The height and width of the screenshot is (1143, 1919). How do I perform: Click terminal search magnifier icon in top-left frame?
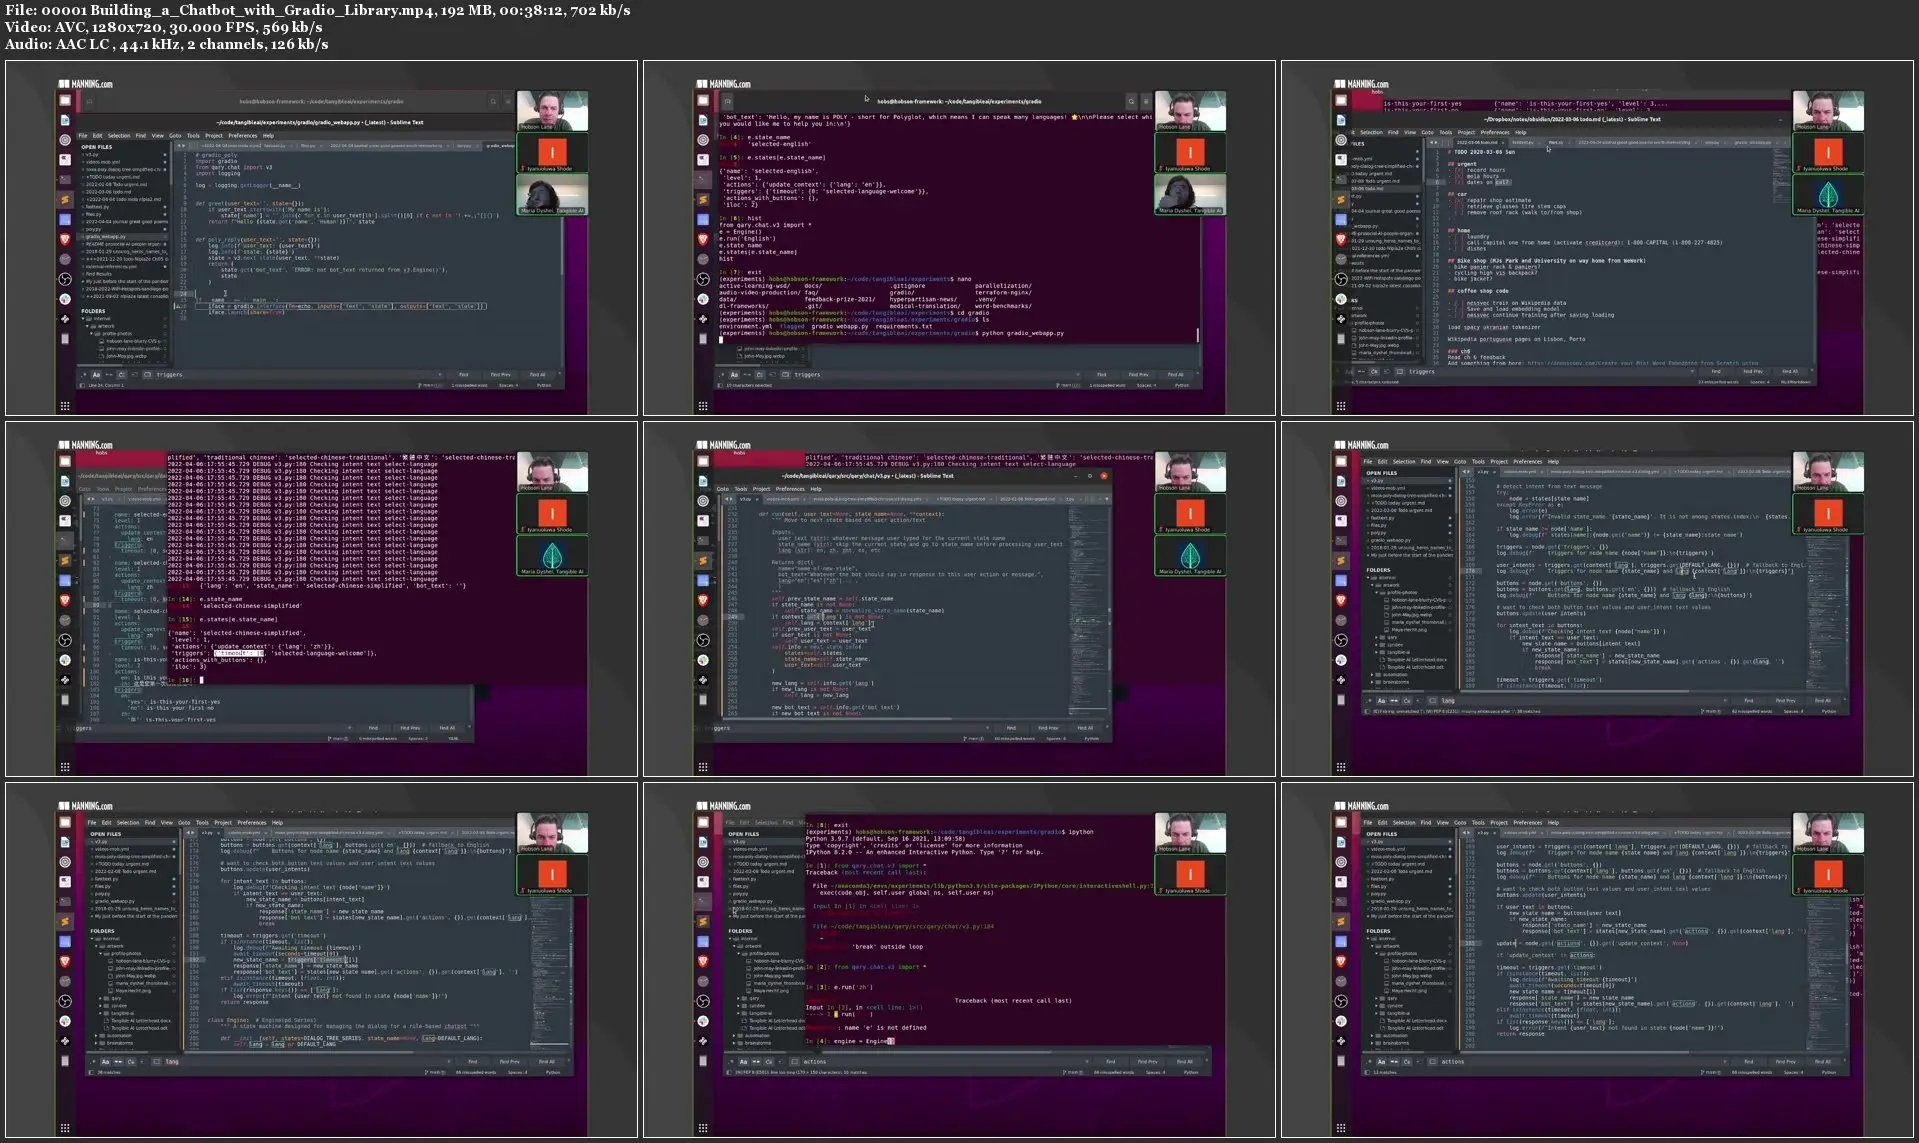493,101
